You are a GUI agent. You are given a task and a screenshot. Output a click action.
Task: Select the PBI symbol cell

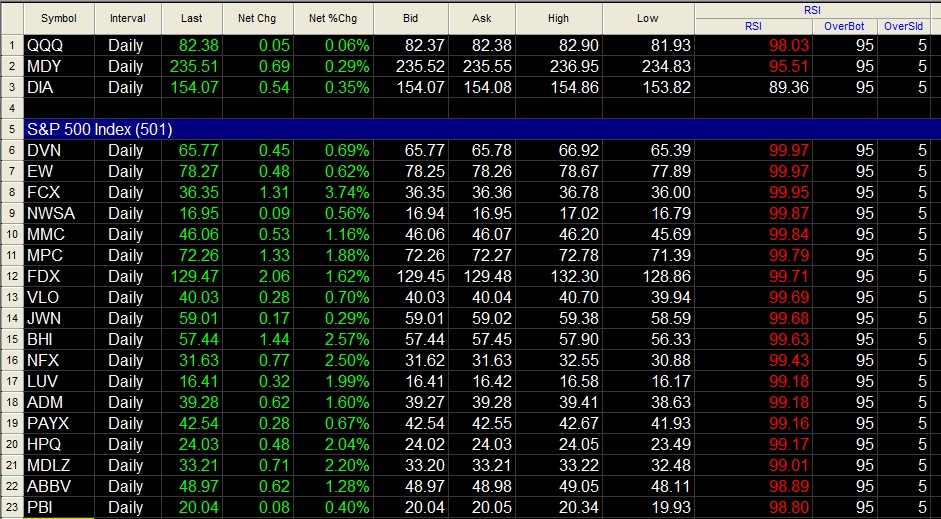pyautogui.click(x=59, y=507)
